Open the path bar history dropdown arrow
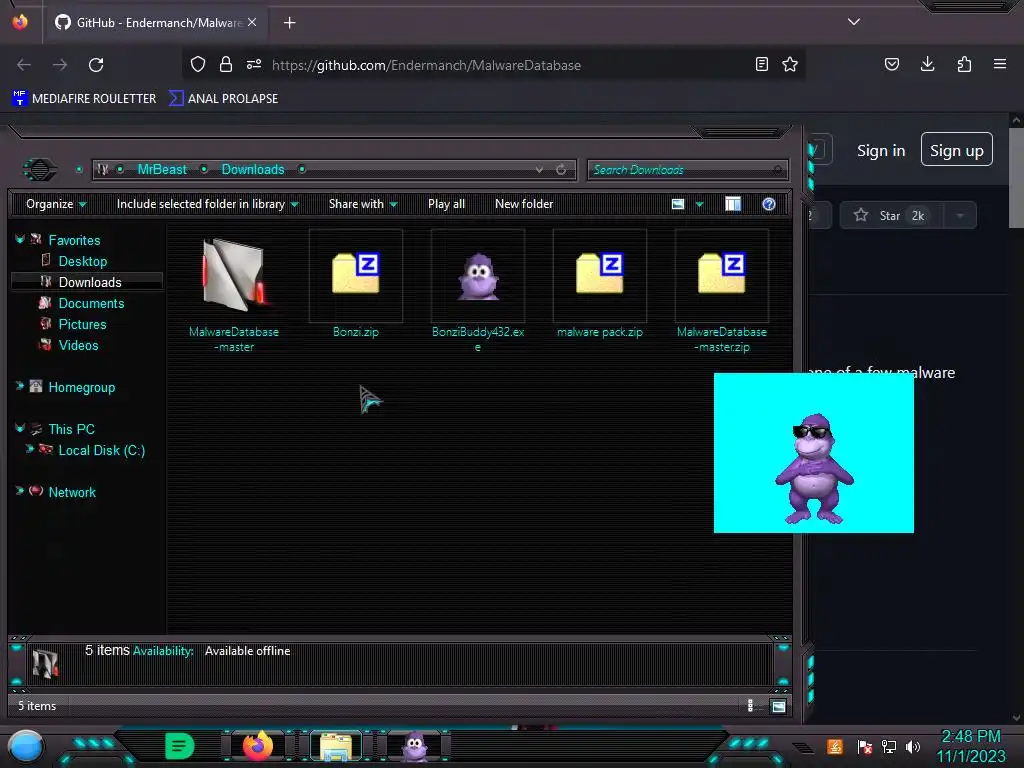The width and height of the screenshot is (1024, 768). [x=539, y=170]
